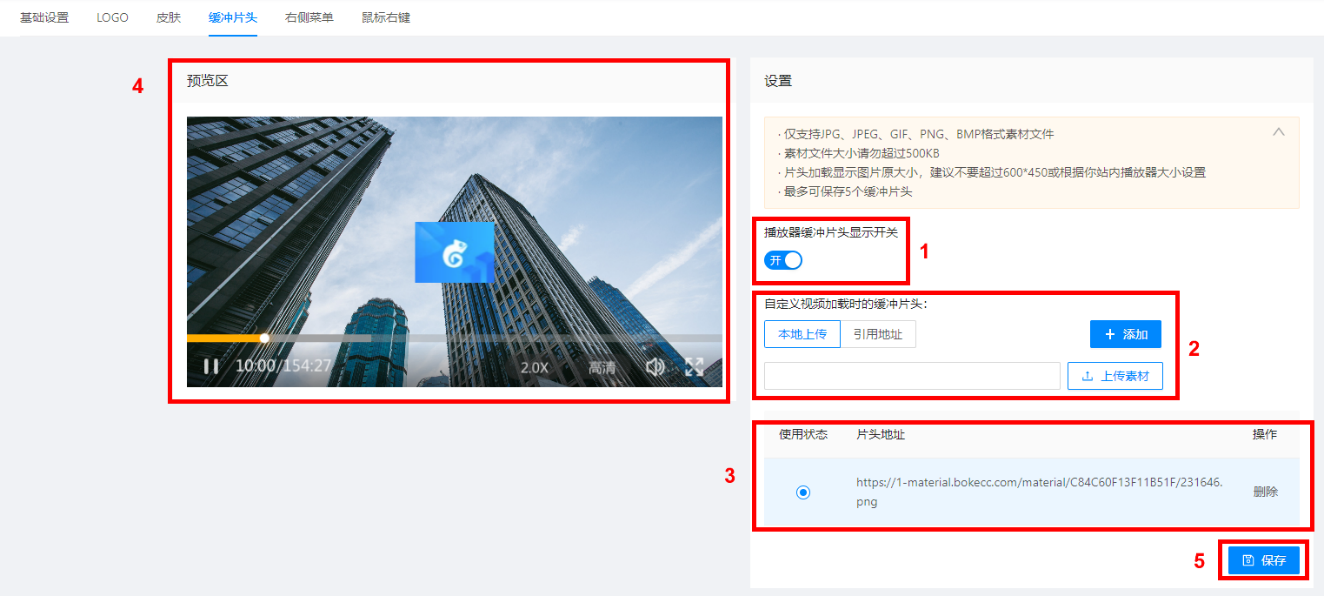
Task: Delete the saved intro via 删除
Action: point(1265,492)
